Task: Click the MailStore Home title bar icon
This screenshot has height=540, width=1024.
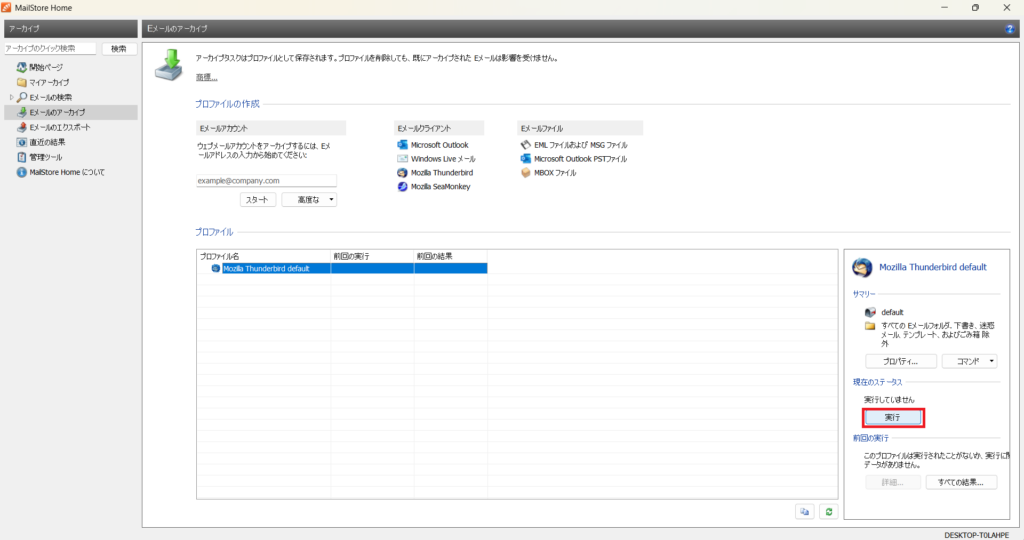Action: [7, 8]
